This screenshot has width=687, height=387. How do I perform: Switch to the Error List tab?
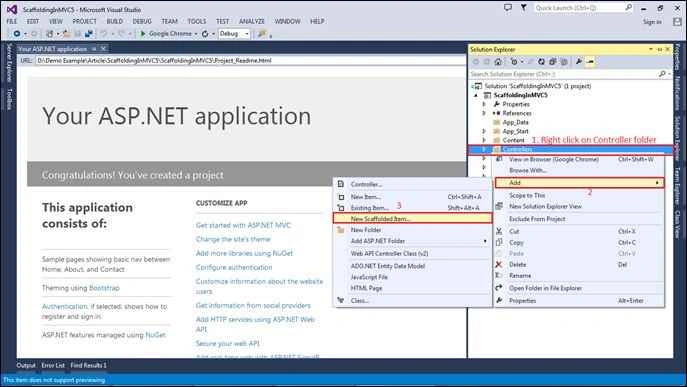53,365
